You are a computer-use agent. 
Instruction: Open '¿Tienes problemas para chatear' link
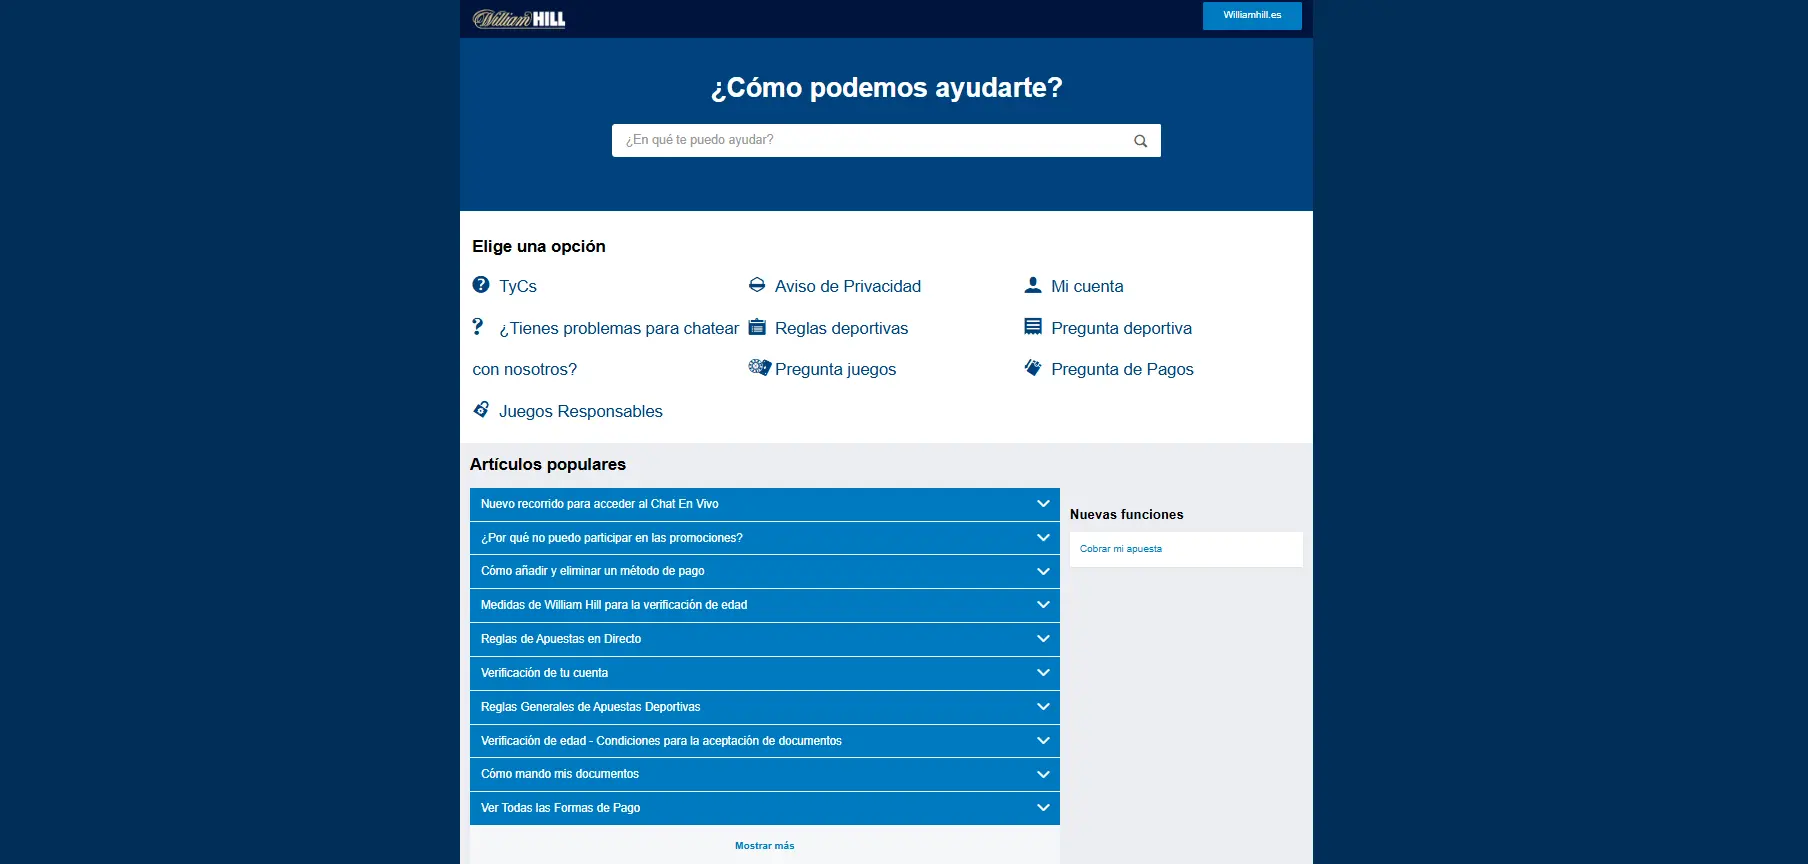click(619, 328)
